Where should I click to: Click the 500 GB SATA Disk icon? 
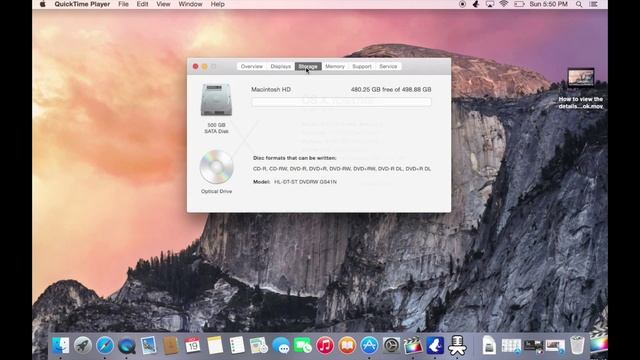point(216,100)
